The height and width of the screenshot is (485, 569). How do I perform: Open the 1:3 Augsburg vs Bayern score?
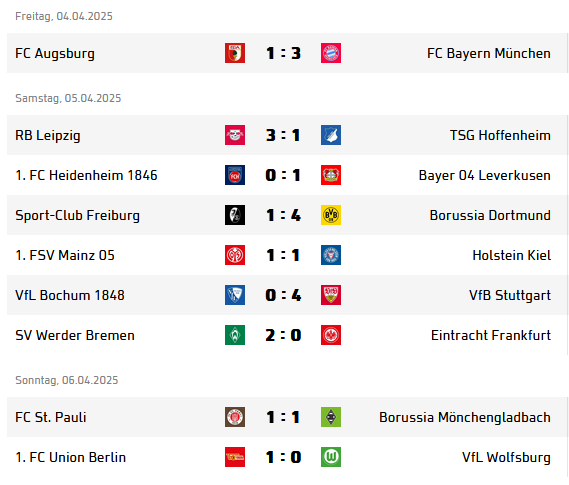[x=283, y=53]
